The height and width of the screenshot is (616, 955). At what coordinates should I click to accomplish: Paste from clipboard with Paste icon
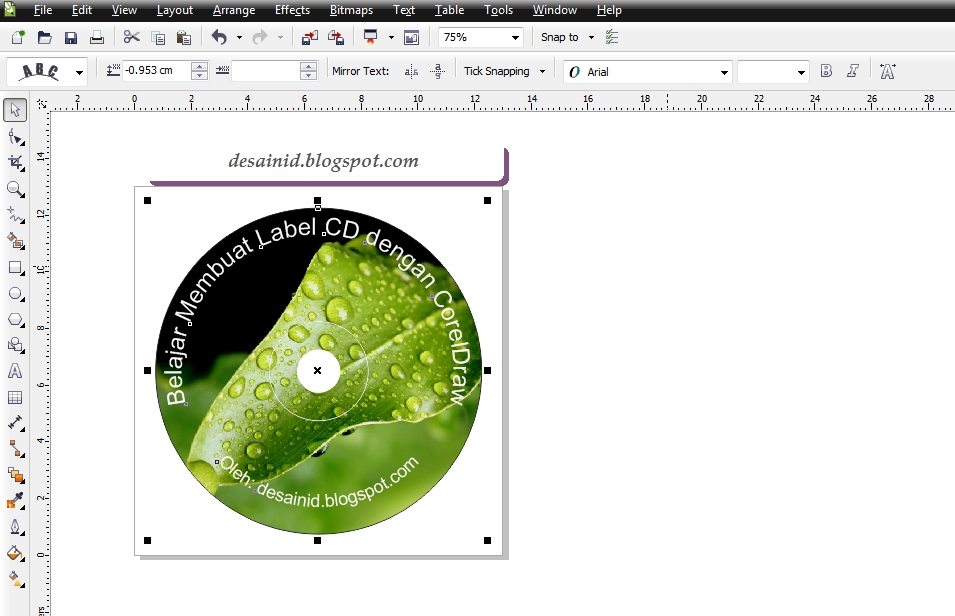[184, 38]
